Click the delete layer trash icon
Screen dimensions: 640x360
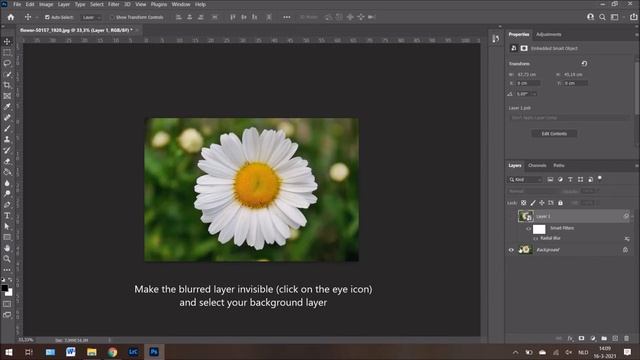(627, 338)
